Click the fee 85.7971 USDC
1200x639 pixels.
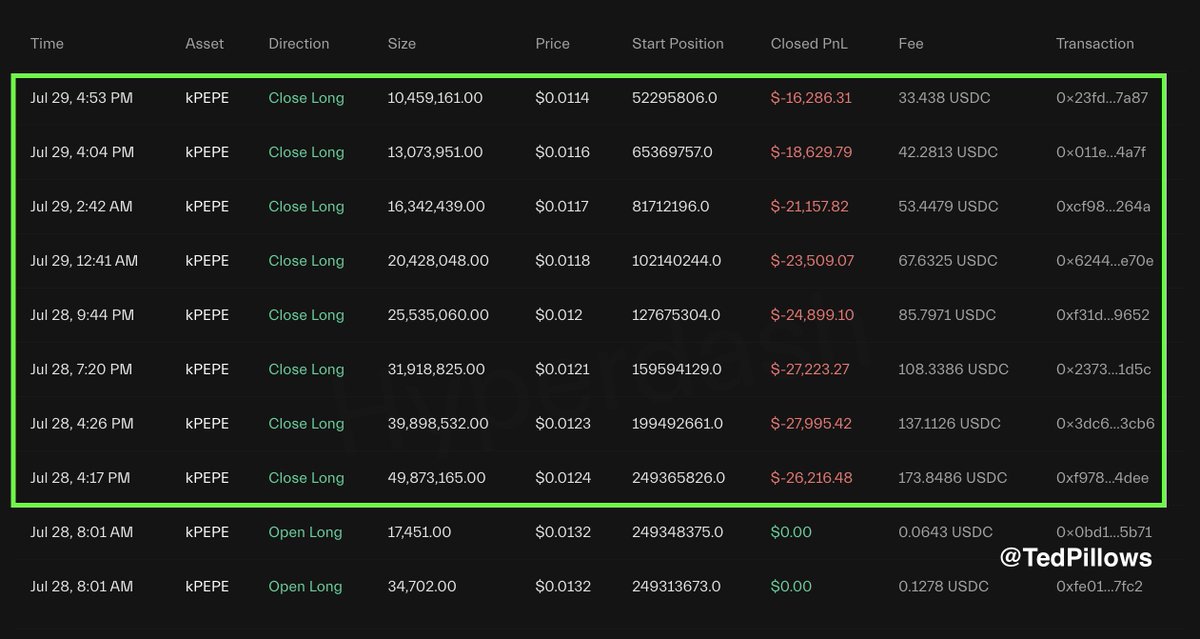tap(947, 314)
